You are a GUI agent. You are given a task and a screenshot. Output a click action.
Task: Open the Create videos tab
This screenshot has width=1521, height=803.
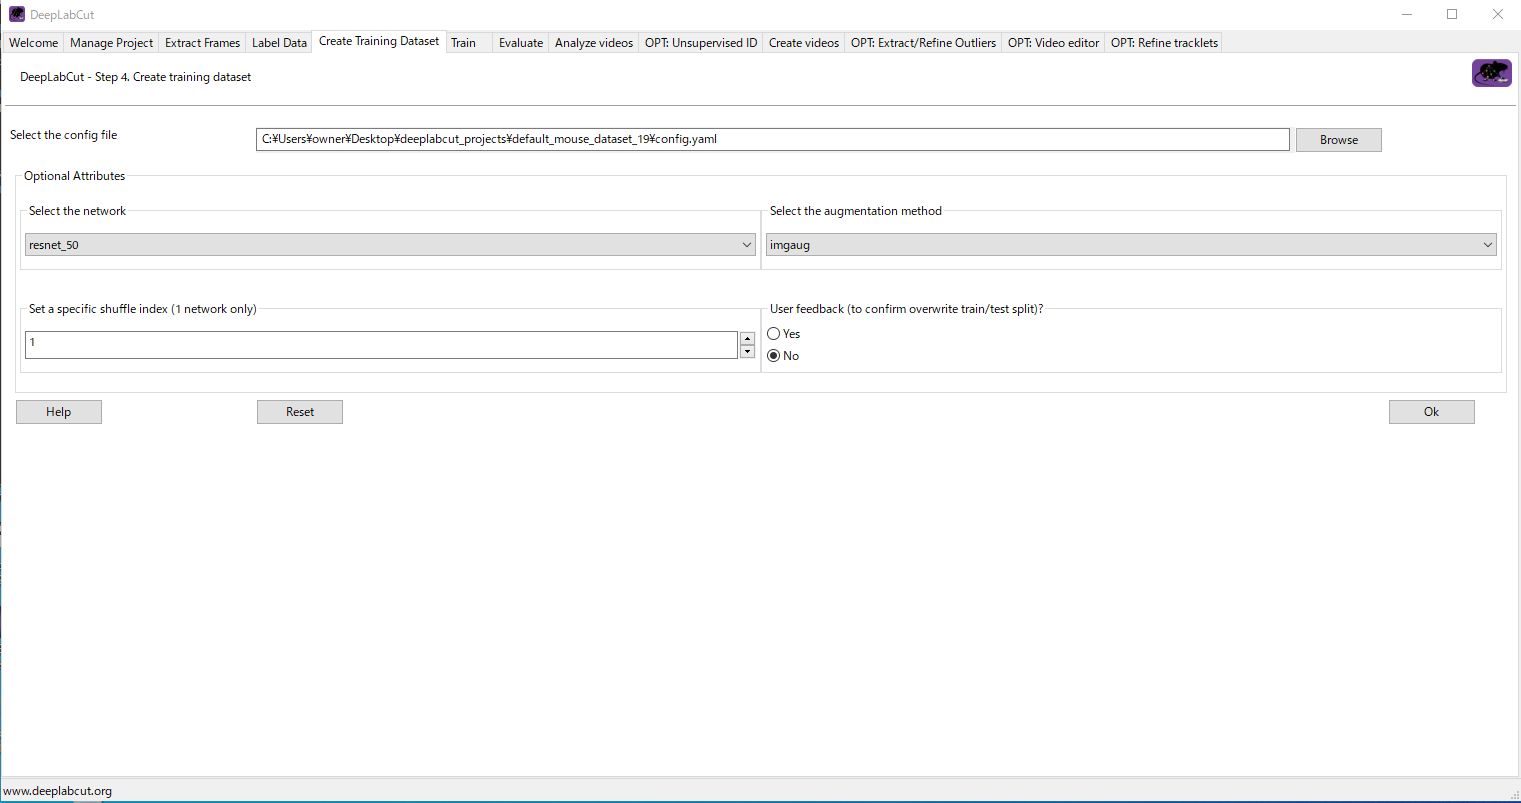point(804,43)
